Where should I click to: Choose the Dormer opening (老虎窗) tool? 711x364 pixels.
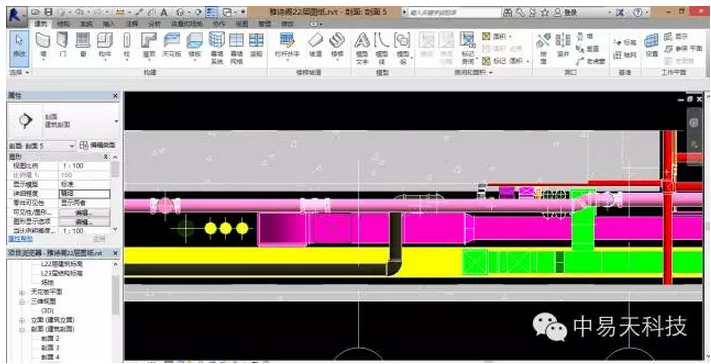pos(590,61)
